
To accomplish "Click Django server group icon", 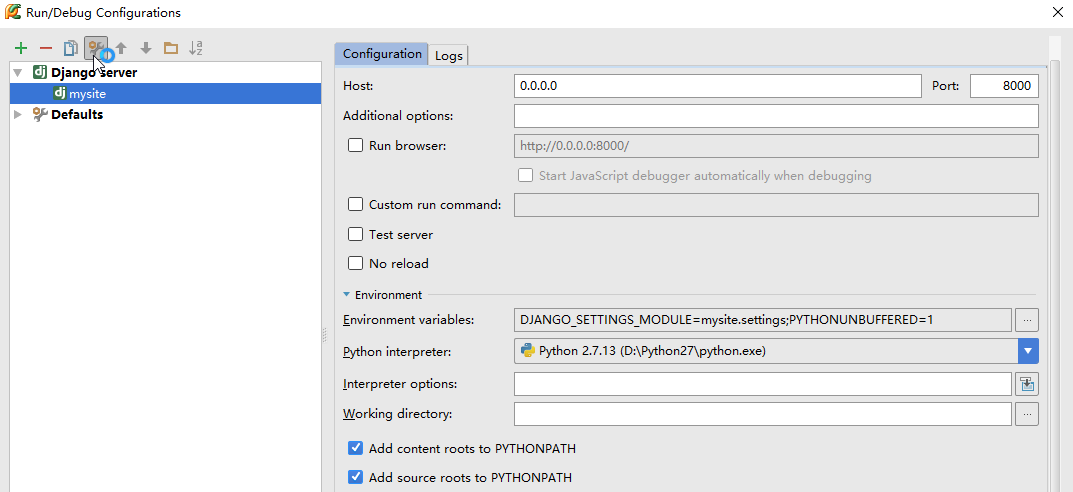I will [x=40, y=72].
